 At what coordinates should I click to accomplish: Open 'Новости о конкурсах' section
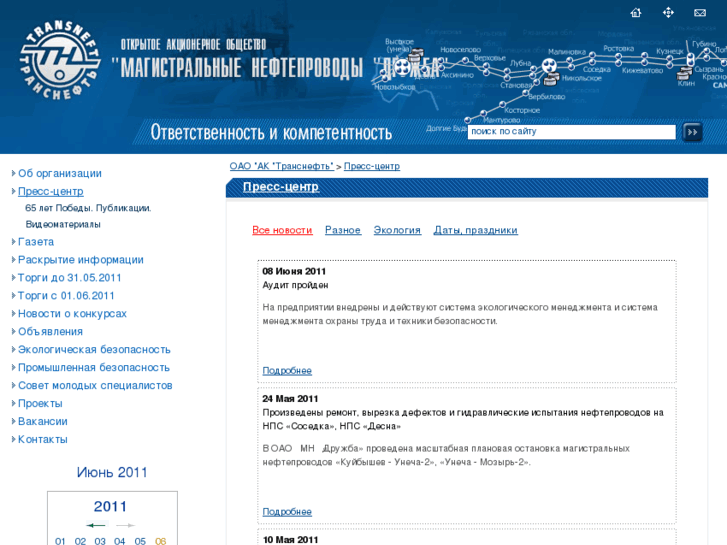tap(72, 314)
